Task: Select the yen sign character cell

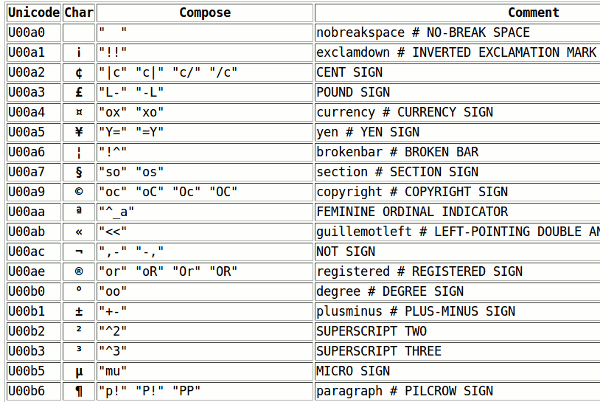Action: click(x=79, y=132)
